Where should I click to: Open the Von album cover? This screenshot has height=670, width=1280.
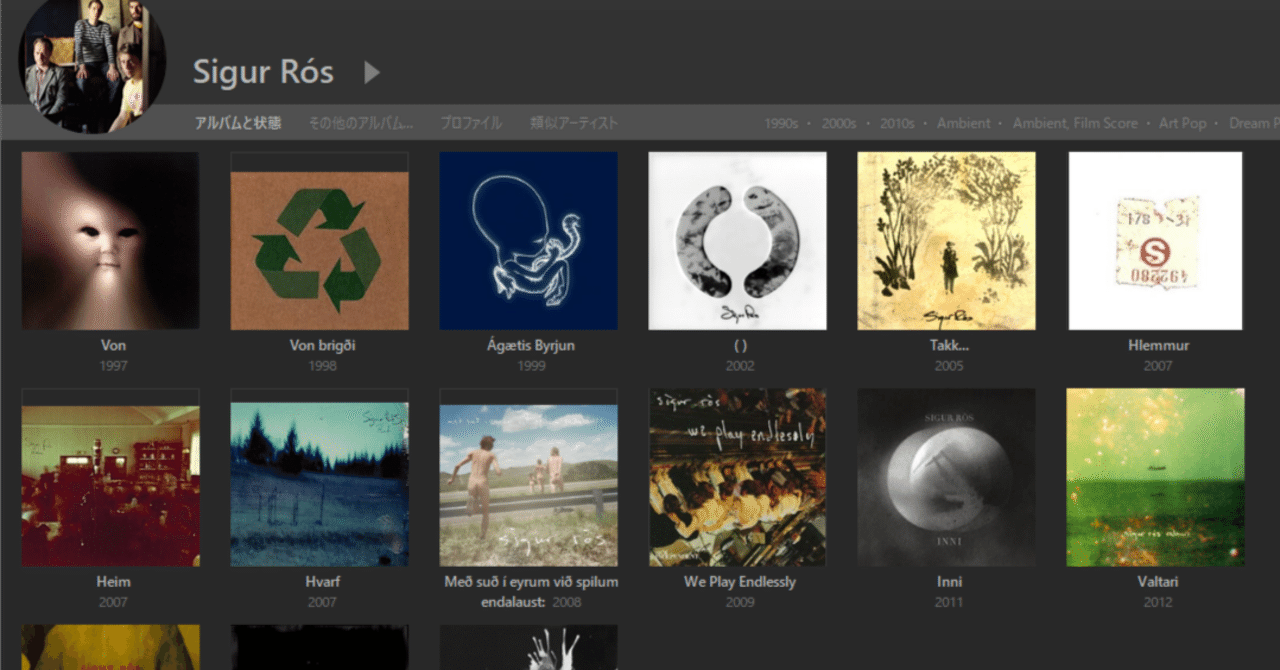tap(110, 240)
